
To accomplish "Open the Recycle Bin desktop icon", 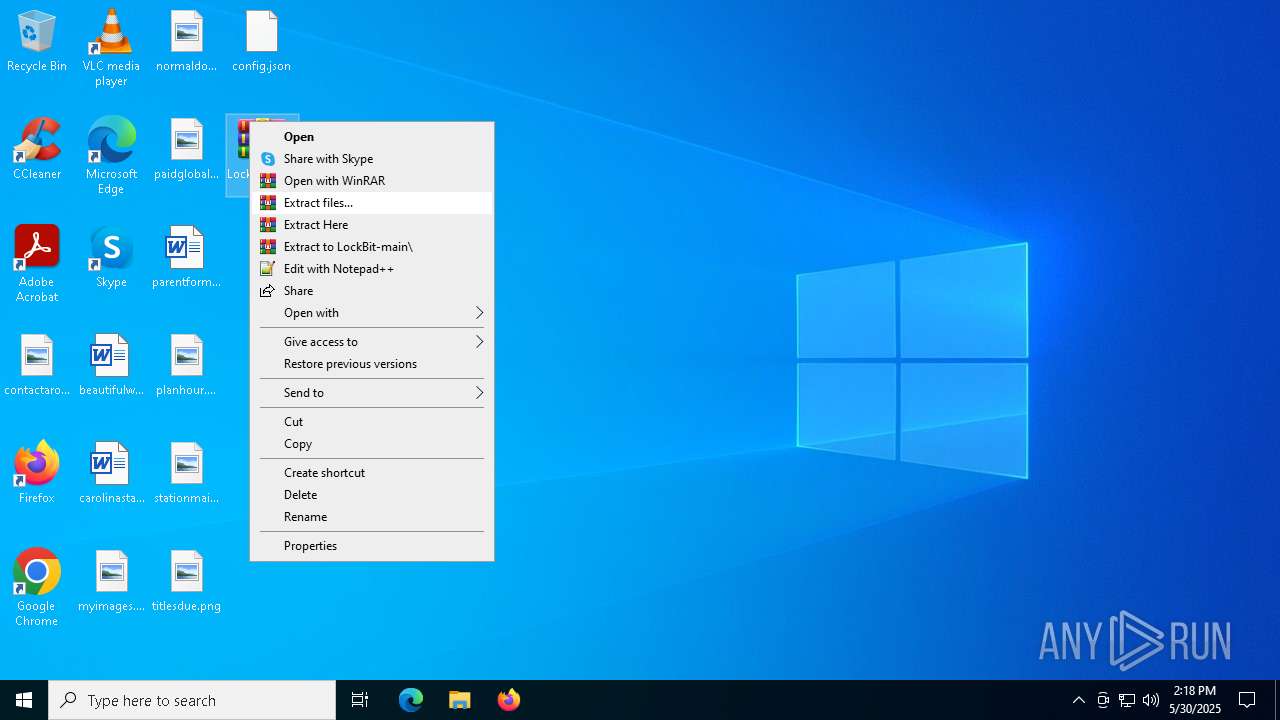I will [x=37, y=42].
